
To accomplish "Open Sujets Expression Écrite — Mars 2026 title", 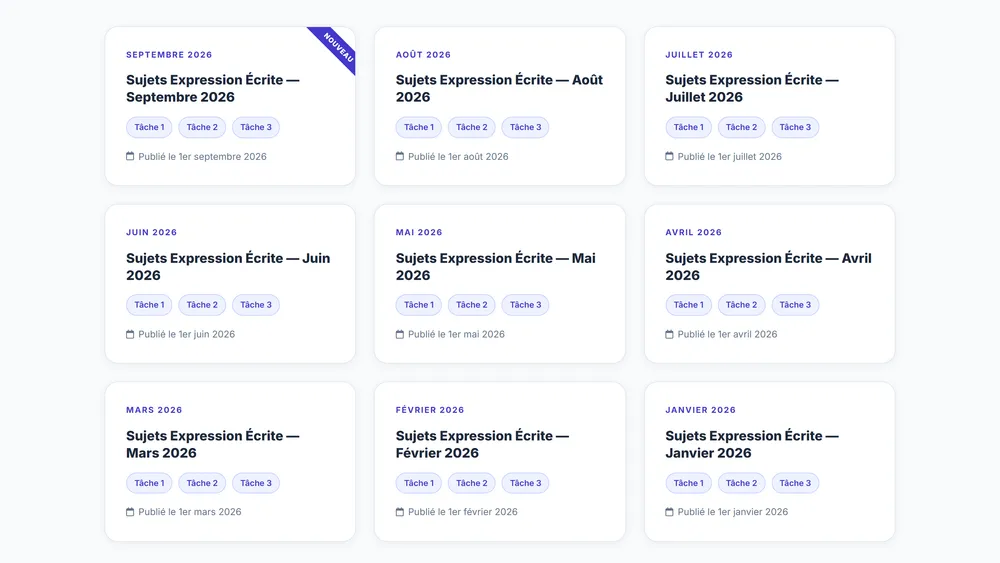I will [x=212, y=444].
